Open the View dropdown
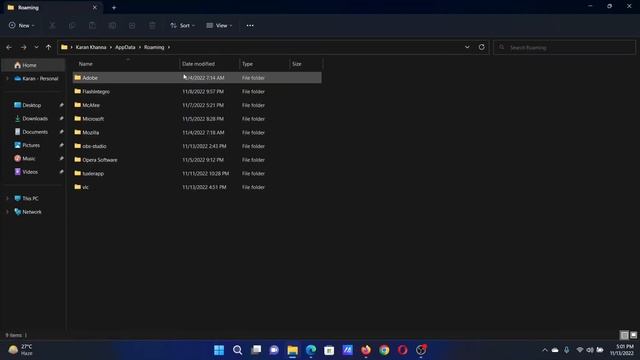The image size is (640, 360). (x=219, y=25)
